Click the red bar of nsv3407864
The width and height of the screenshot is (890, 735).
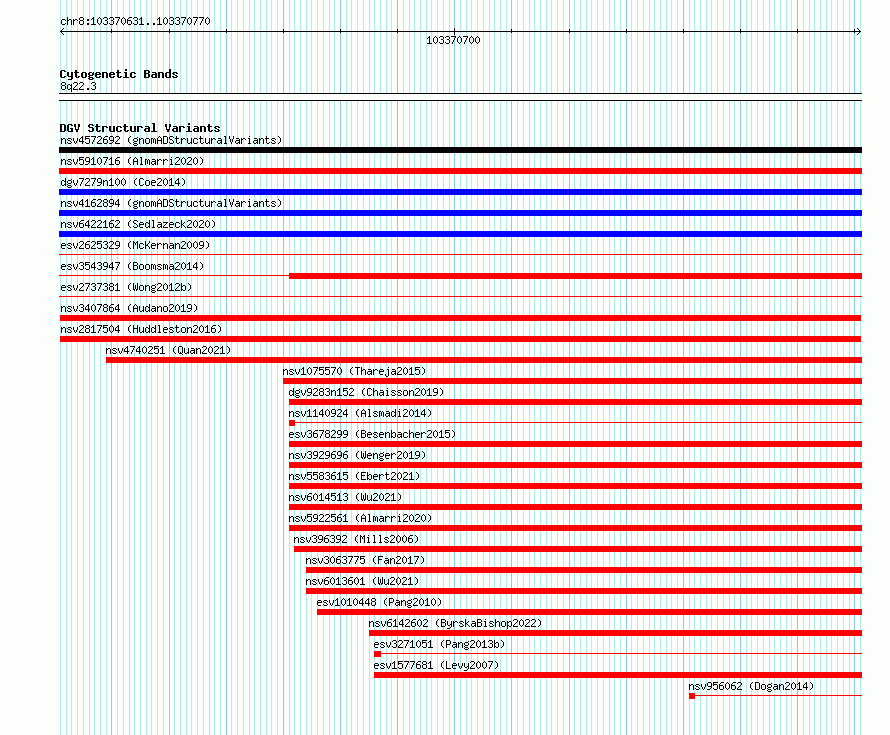pyautogui.click(x=460, y=318)
